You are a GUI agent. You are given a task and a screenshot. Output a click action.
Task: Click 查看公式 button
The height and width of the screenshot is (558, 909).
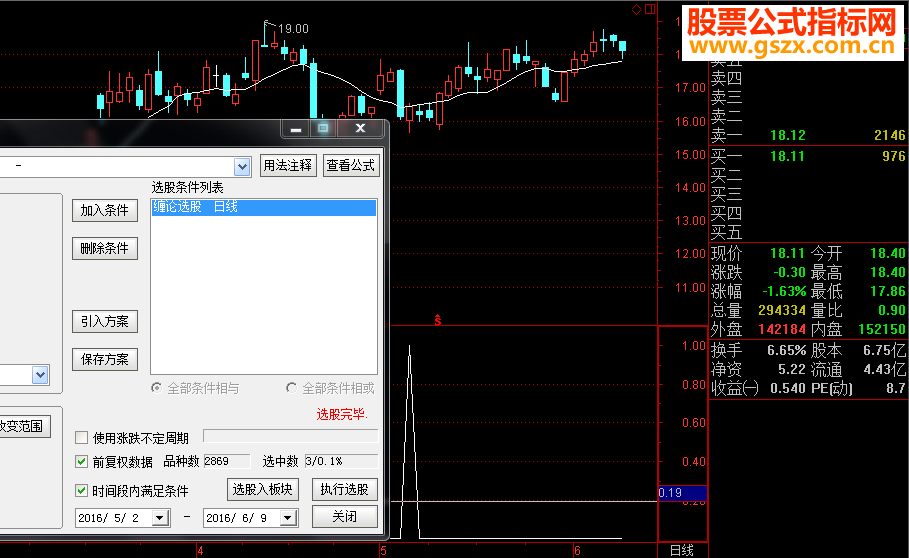click(x=351, y=166)
